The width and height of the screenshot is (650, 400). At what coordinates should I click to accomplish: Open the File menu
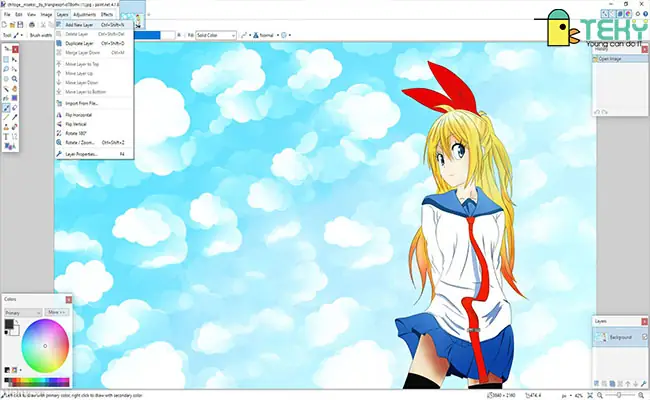pos(7,15)
